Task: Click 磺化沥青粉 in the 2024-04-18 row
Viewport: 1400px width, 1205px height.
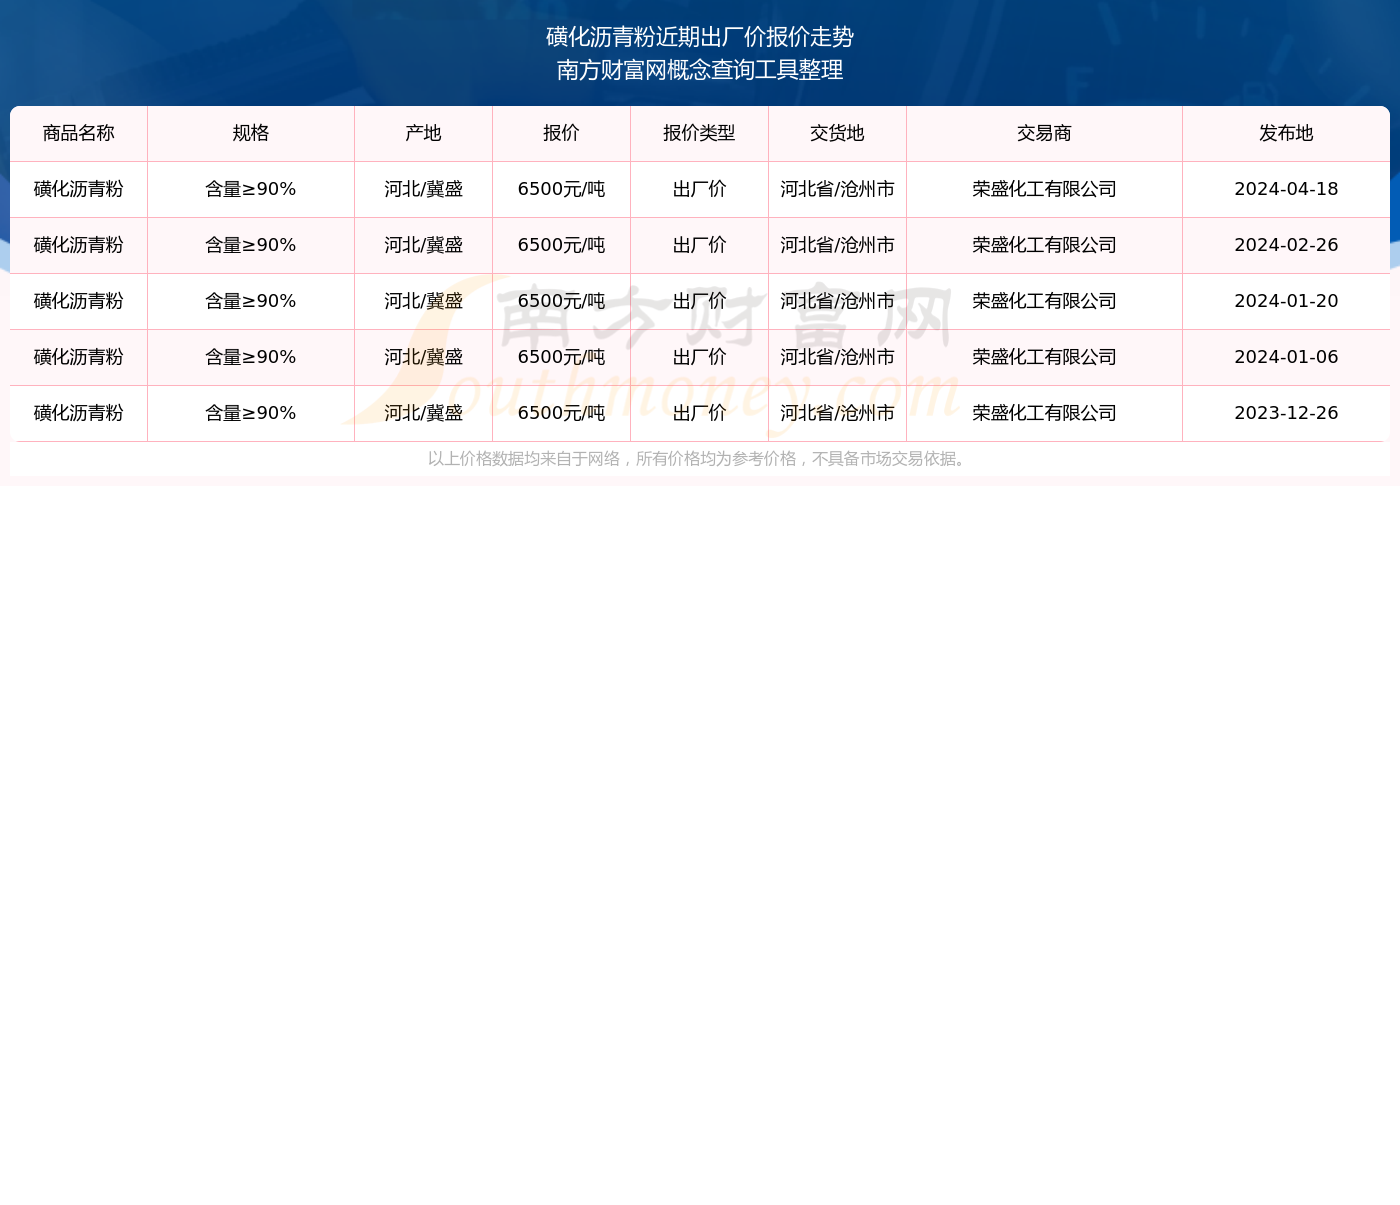Action: (79, 189)
